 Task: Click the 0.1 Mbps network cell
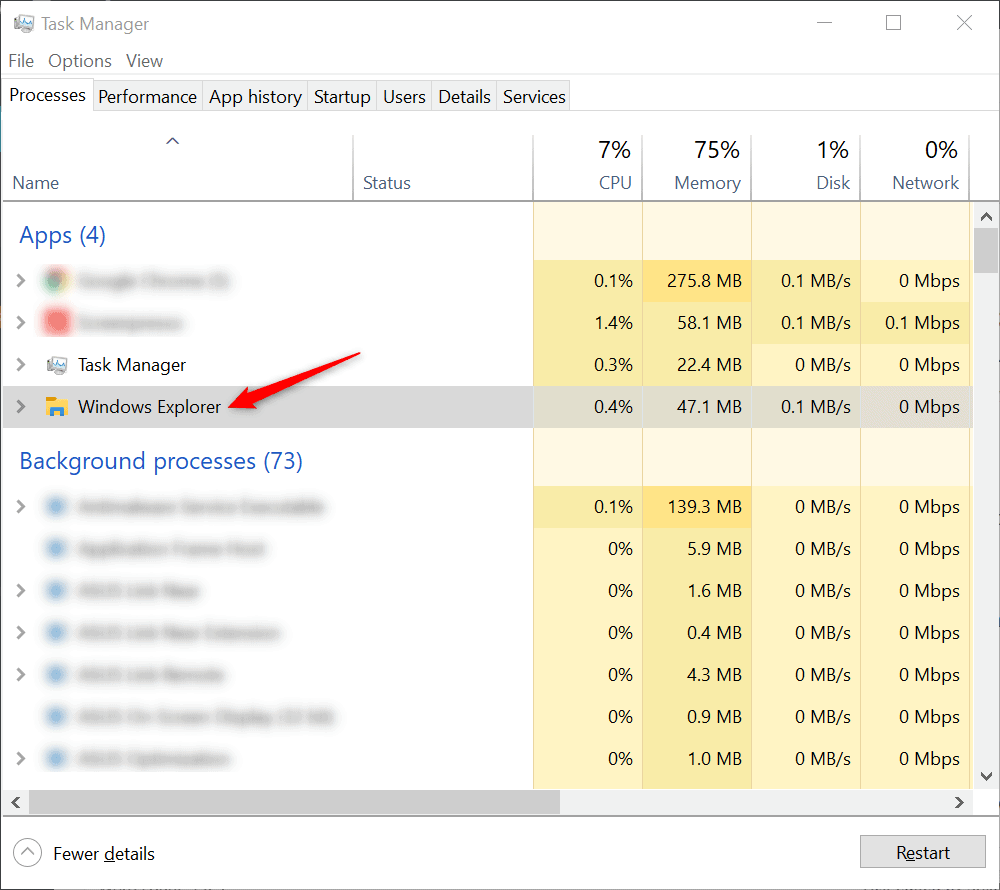click(915, 323)
